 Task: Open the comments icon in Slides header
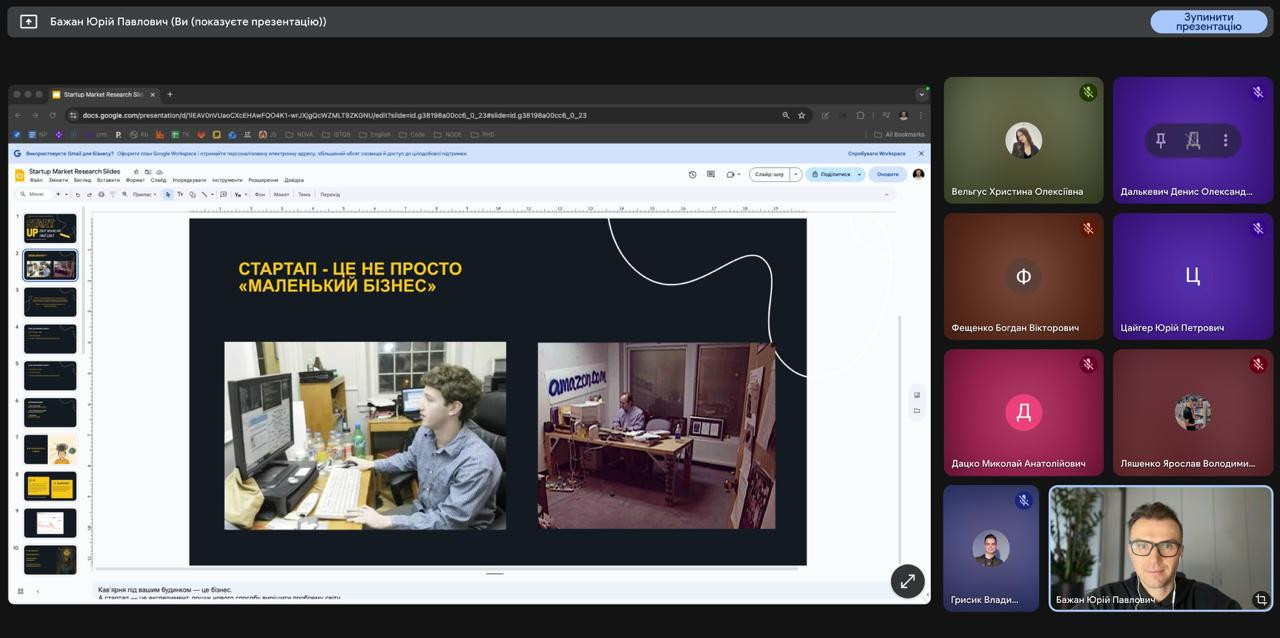click(711, 174)
